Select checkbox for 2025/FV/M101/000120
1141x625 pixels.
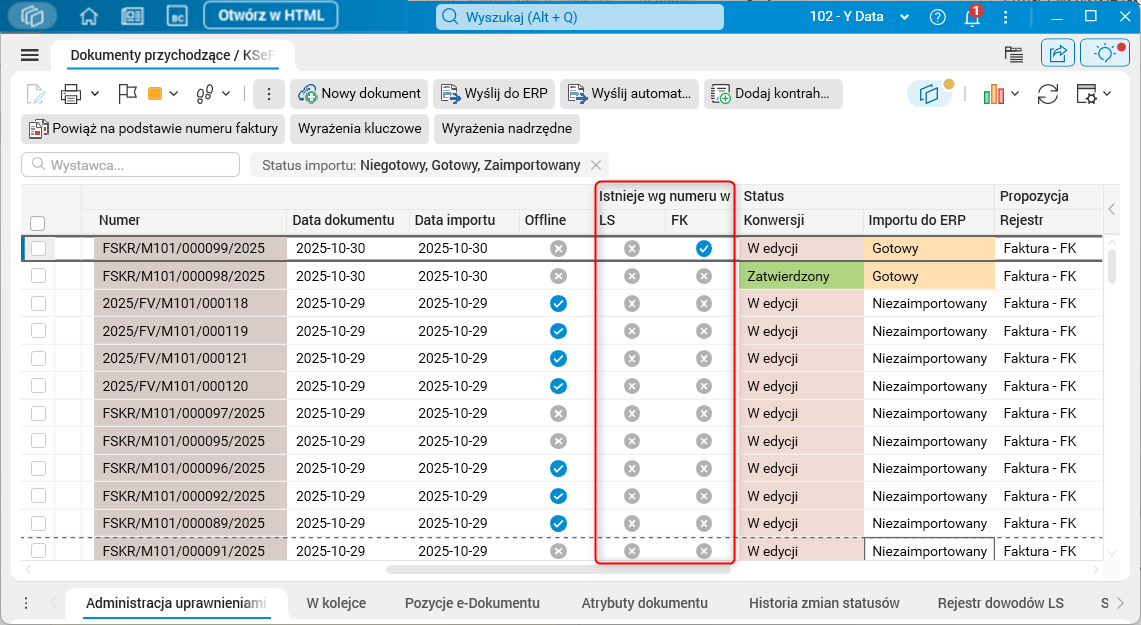[x=39, y=386]
